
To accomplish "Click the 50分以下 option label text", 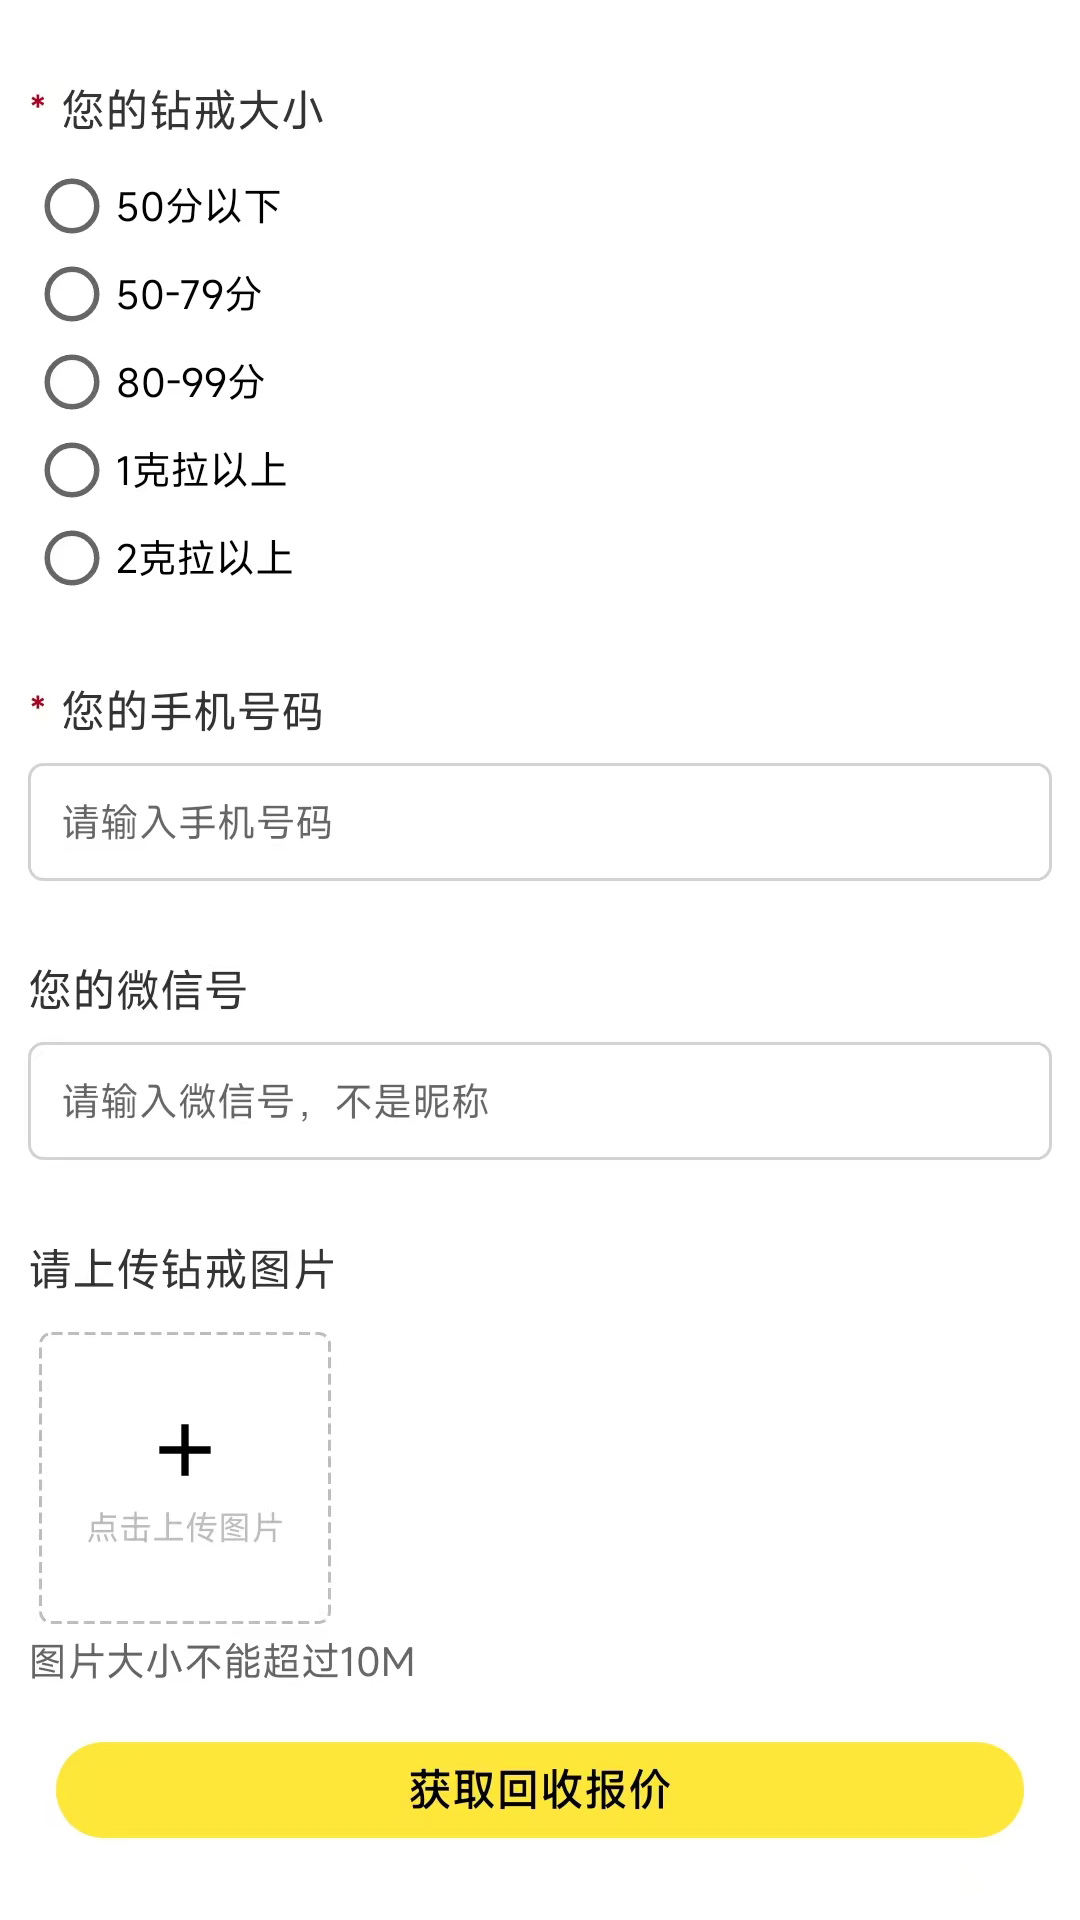I will pos(198,207).
